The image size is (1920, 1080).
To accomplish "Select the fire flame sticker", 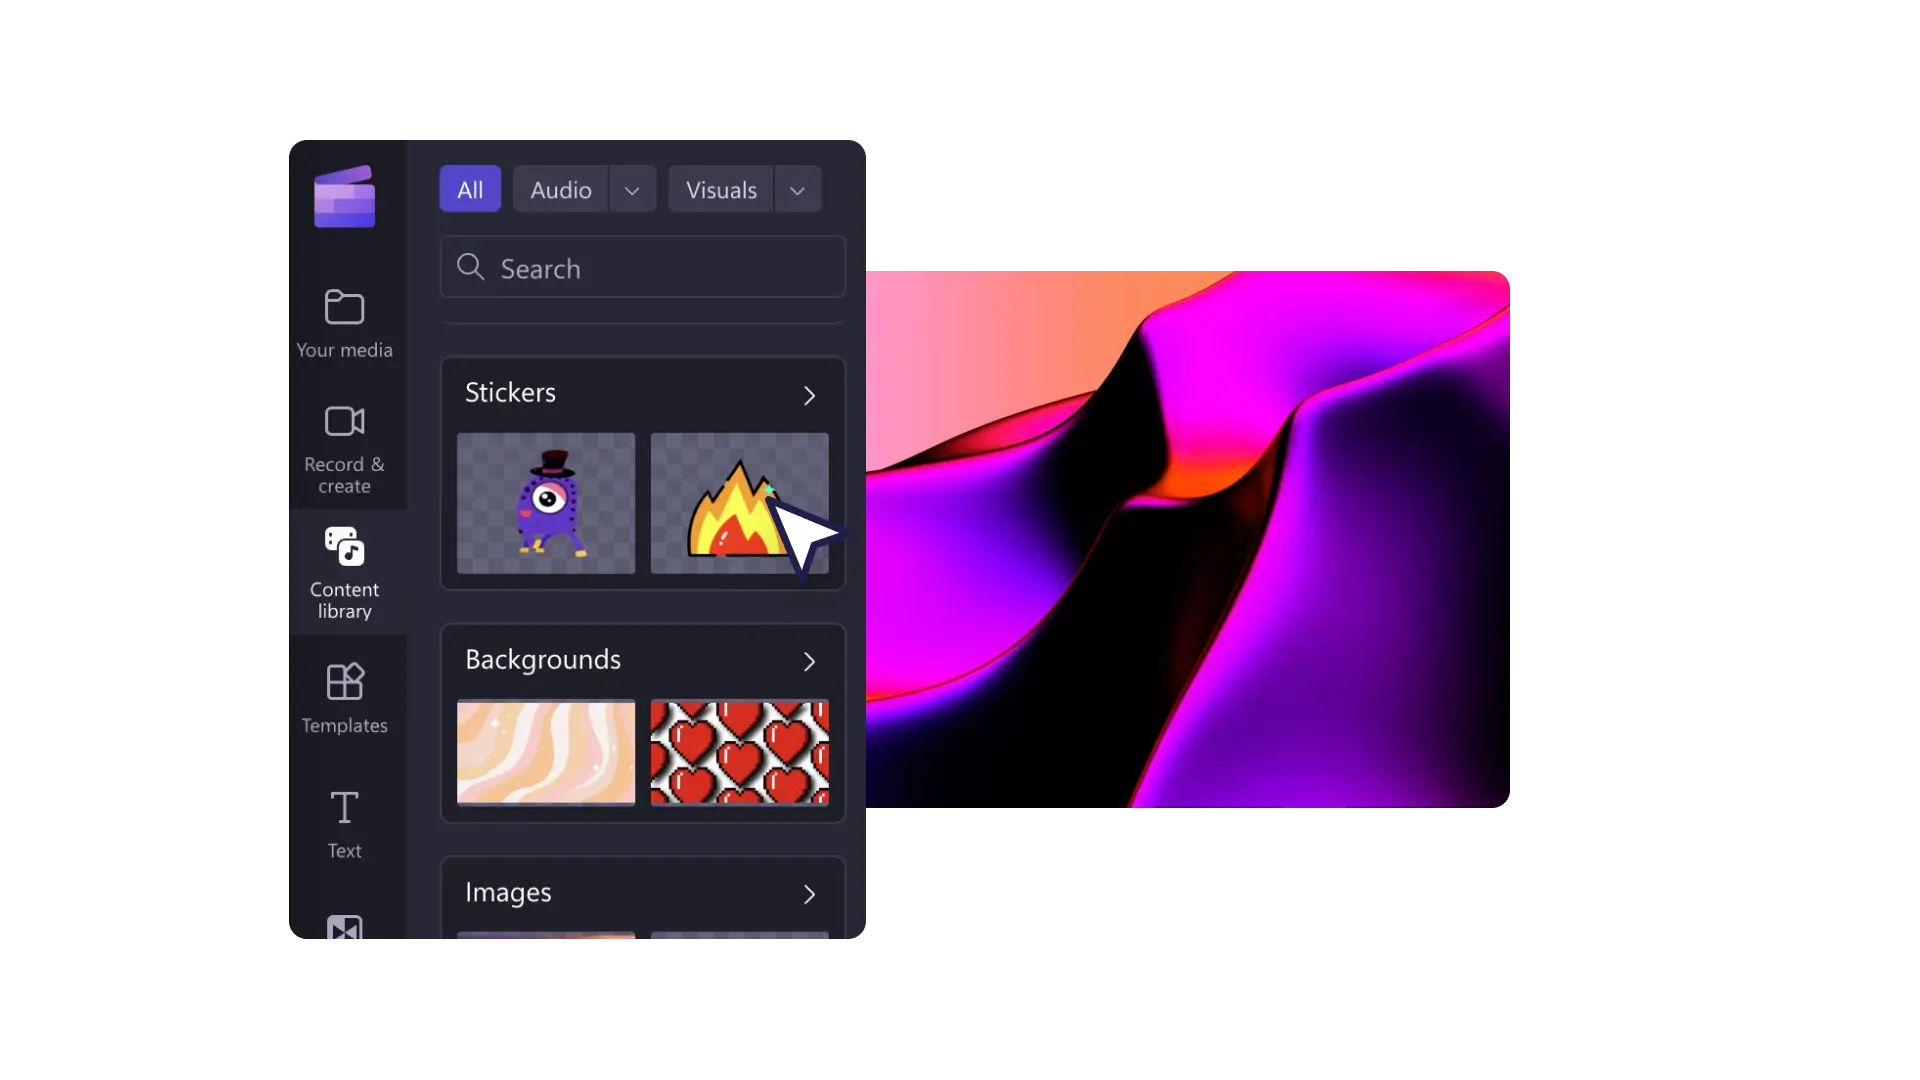I will click(738, 502).
